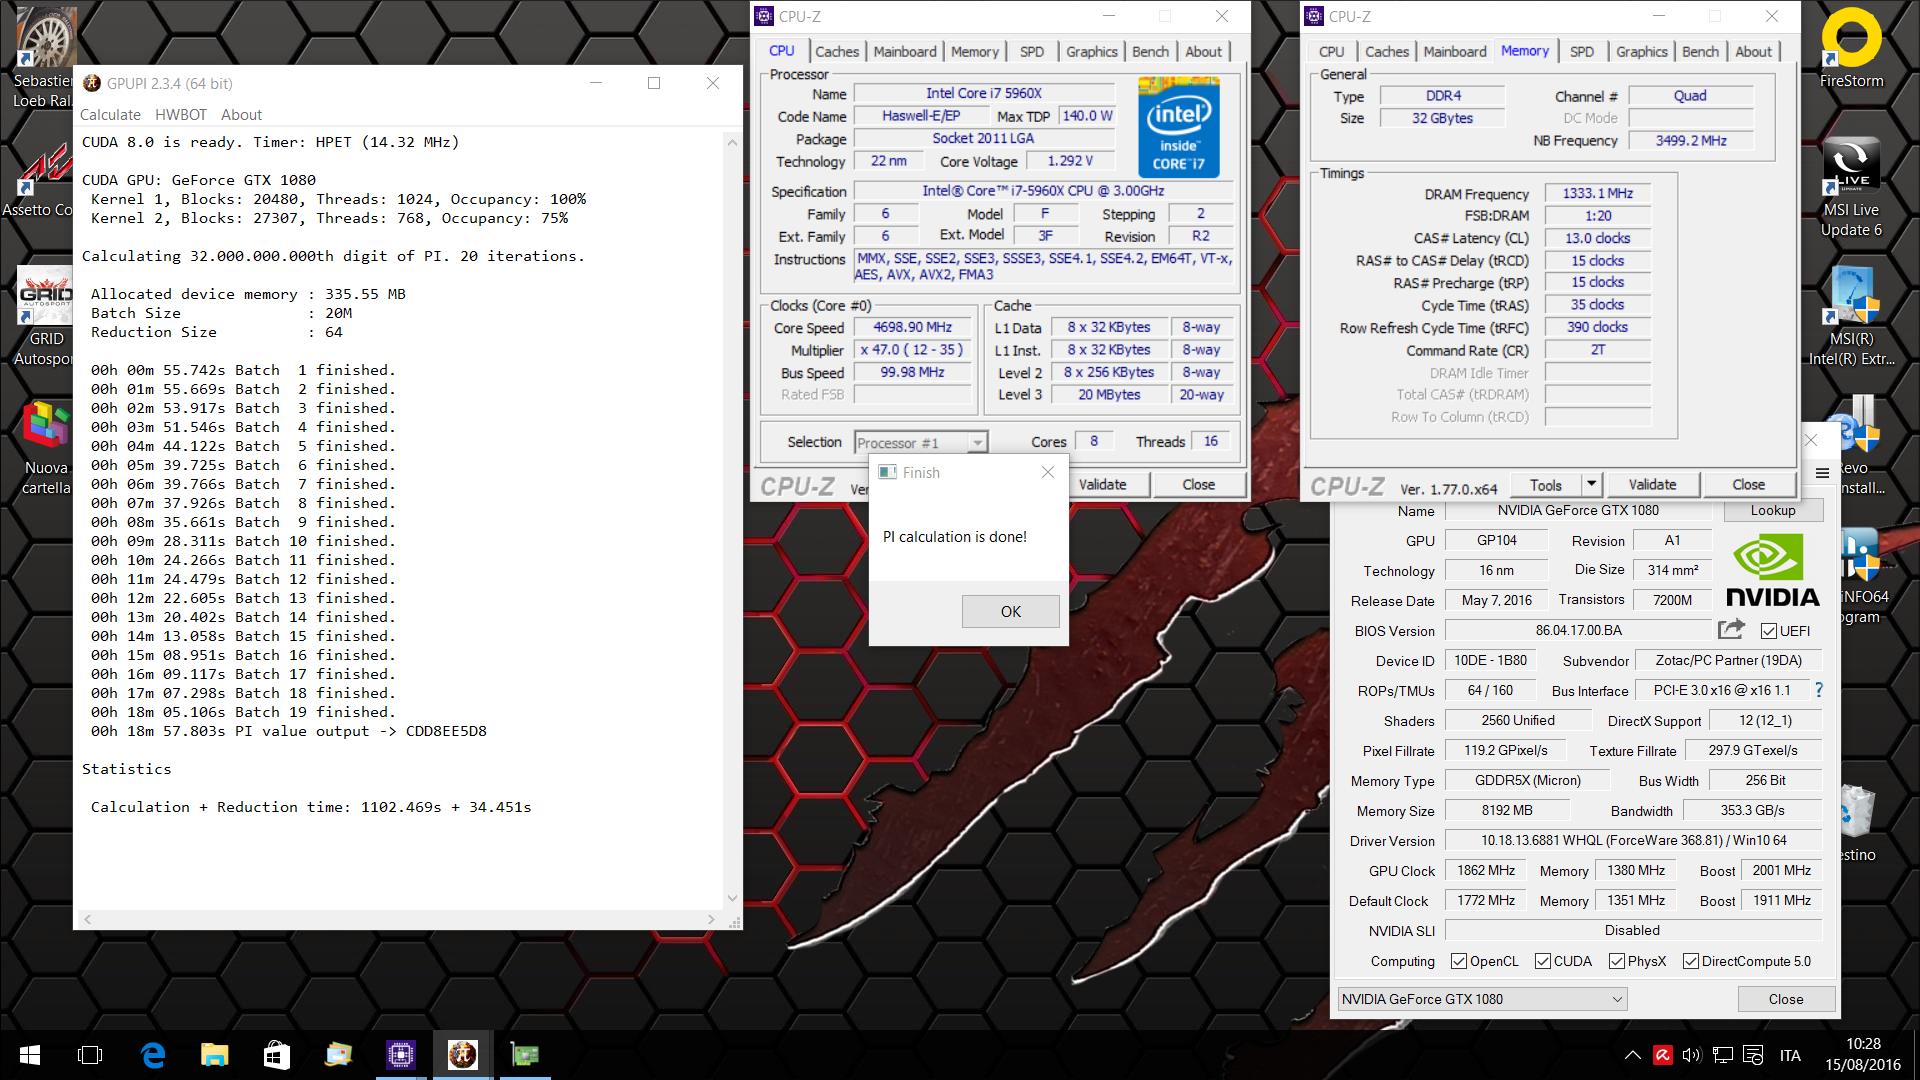Open the GPU selection dropdown in GPU-Z
This screenshot has width=1920, height=1080.
[x=1482, y=999]
